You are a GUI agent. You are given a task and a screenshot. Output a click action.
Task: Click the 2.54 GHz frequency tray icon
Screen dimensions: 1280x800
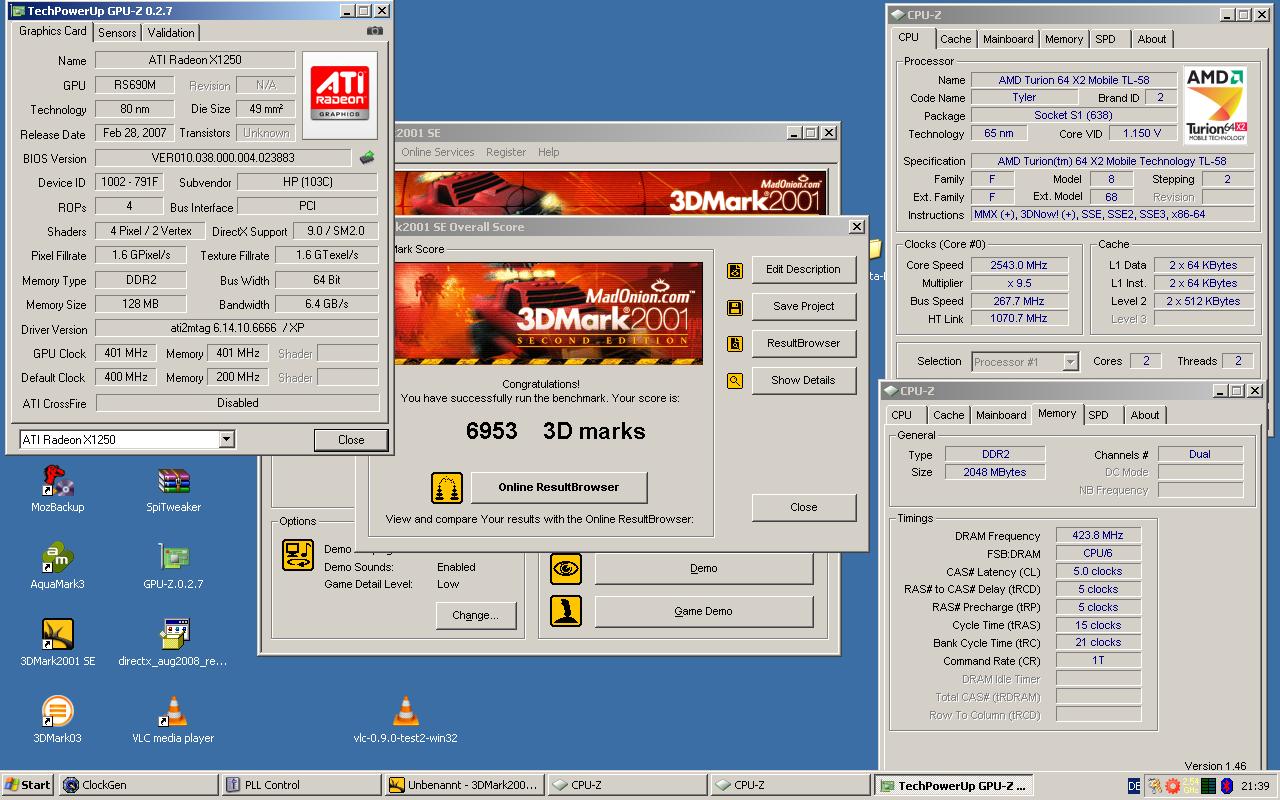click(1190, 786)
